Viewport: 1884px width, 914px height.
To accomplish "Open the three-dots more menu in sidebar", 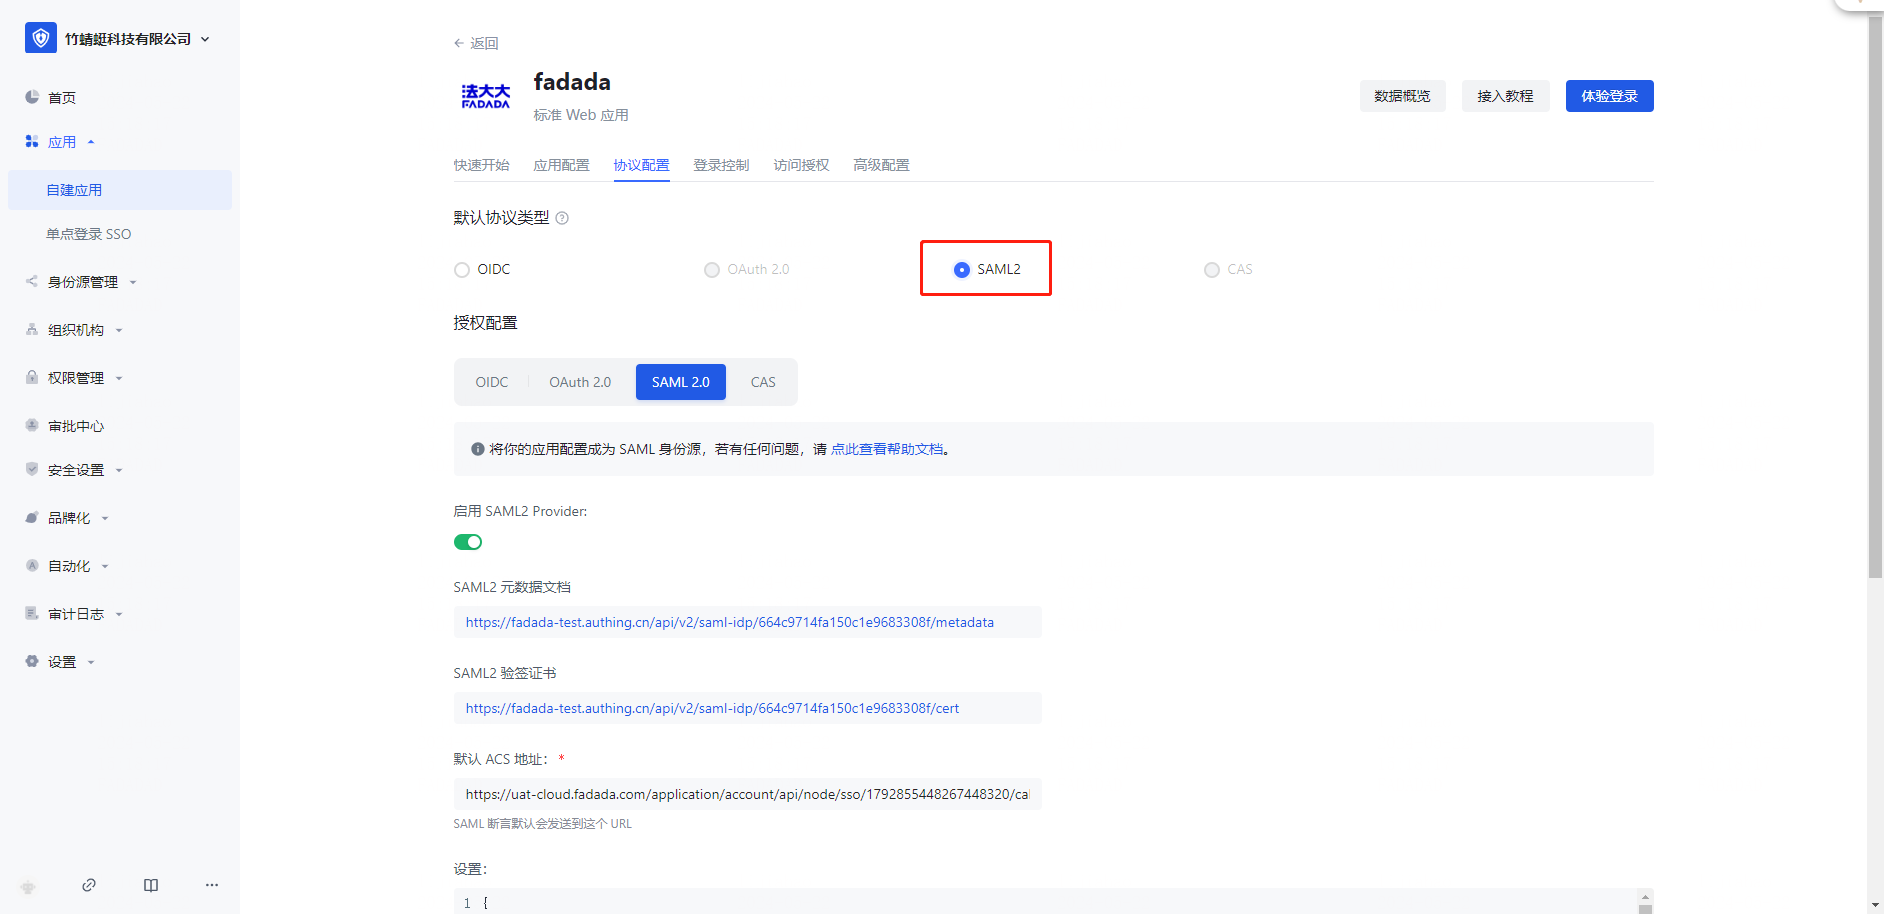I will tap(212, 885).
